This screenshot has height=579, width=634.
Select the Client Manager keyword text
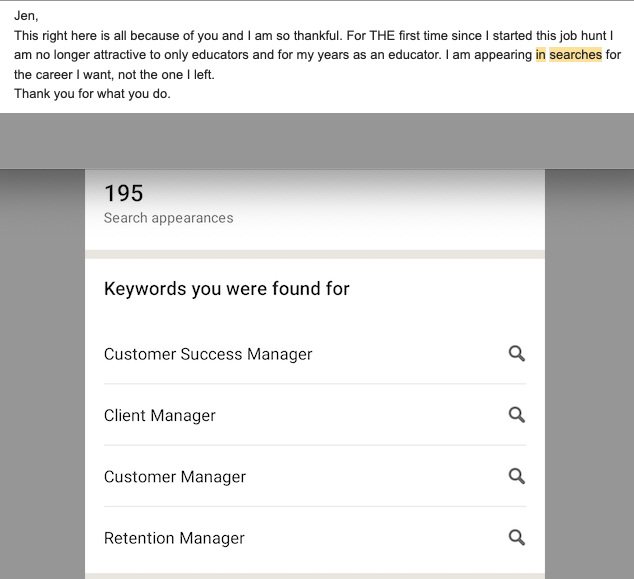coord(160,416)
